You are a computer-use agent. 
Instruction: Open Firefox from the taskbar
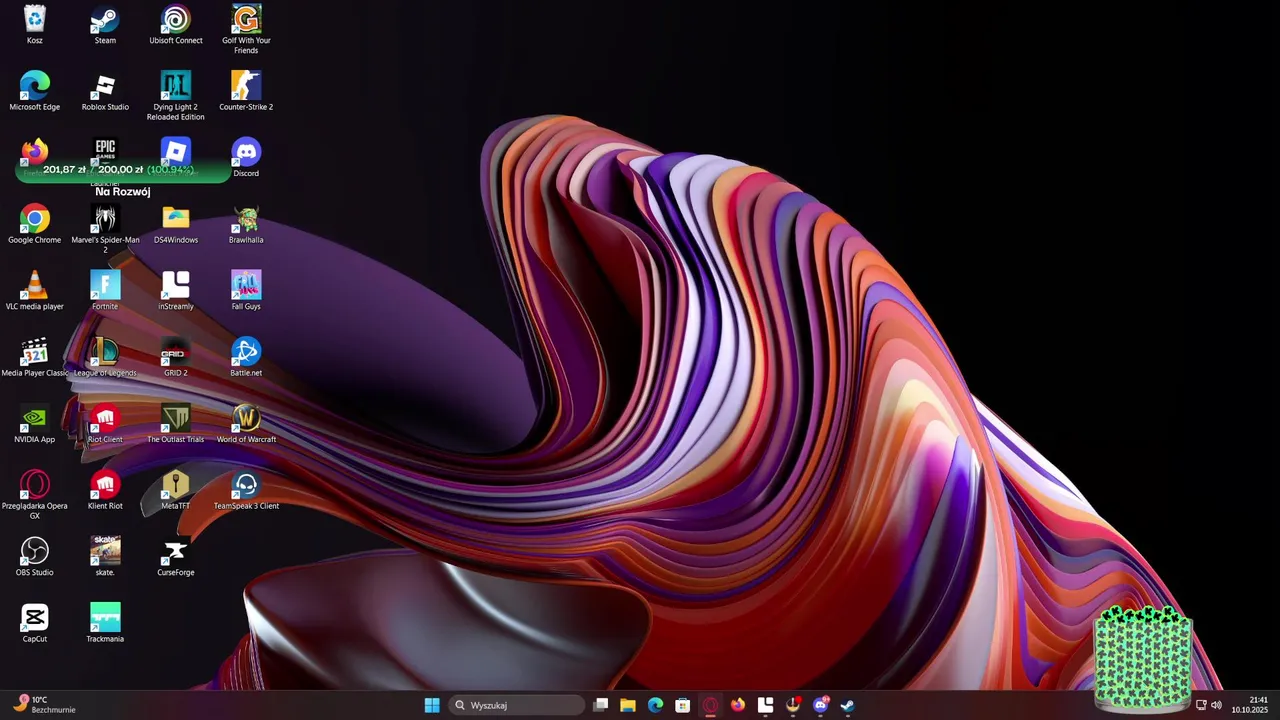[738, 705]
